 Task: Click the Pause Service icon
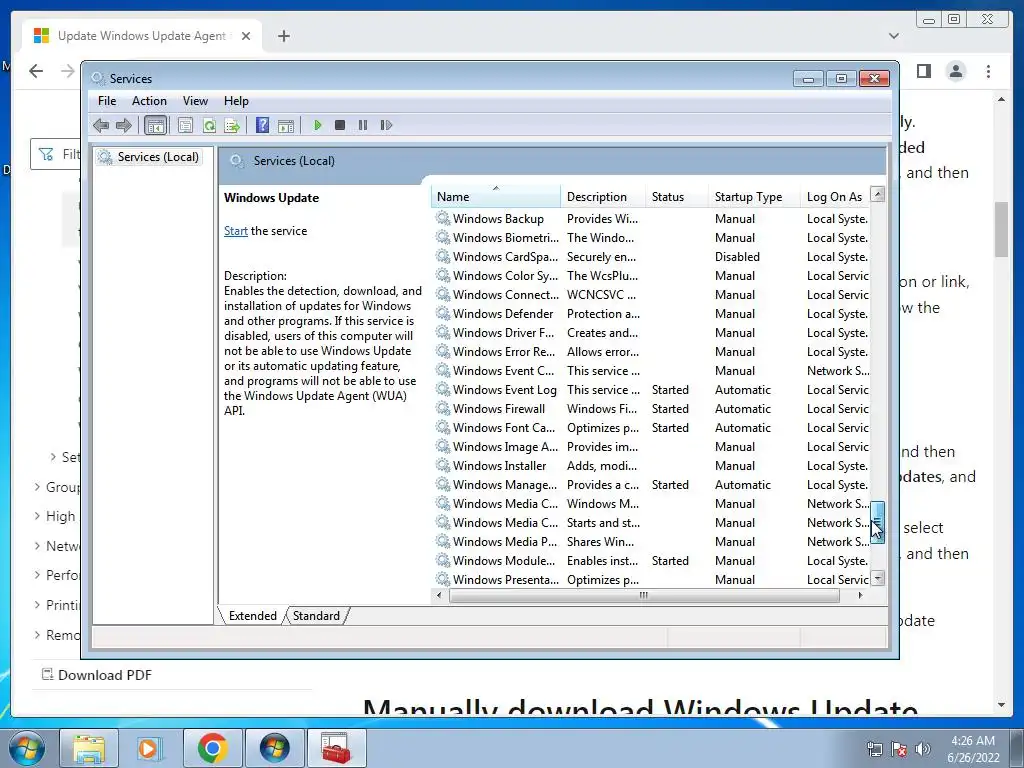(x=363, y=125)
